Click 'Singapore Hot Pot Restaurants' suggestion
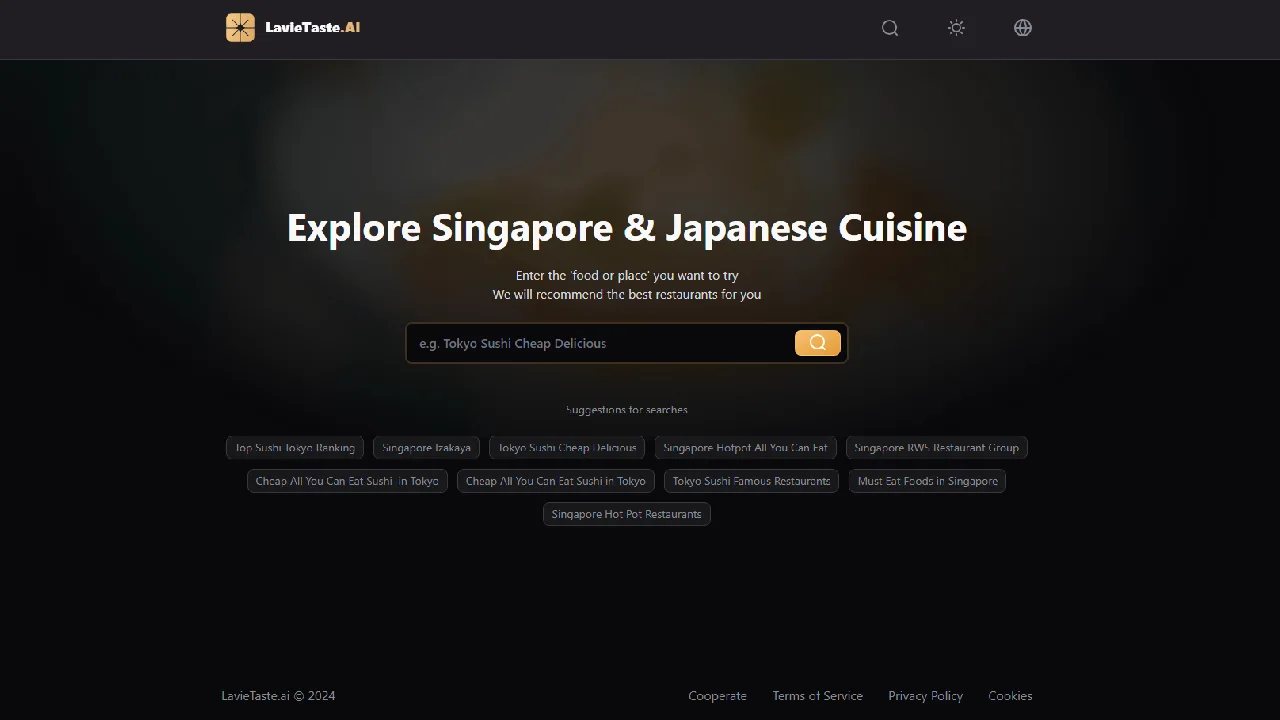The image size is (1280, 720). [626, 514]
